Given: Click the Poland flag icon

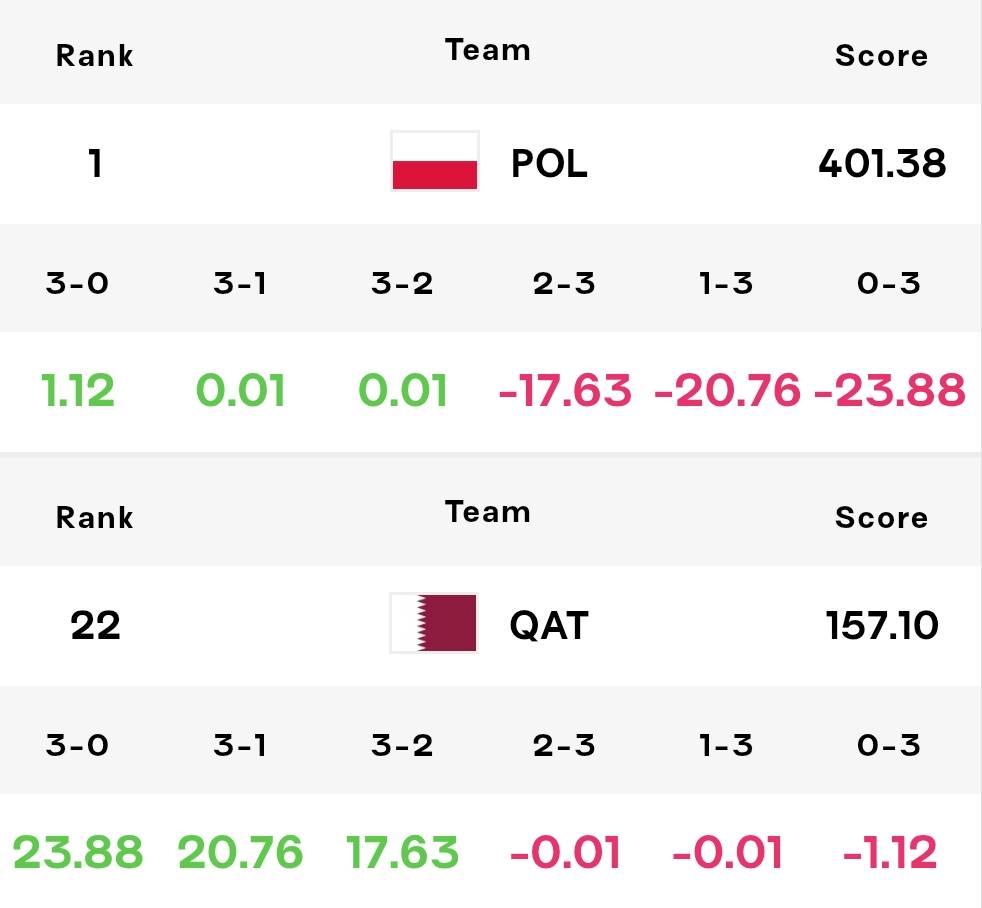Looking at the screenshot, I should coord(435,161).
